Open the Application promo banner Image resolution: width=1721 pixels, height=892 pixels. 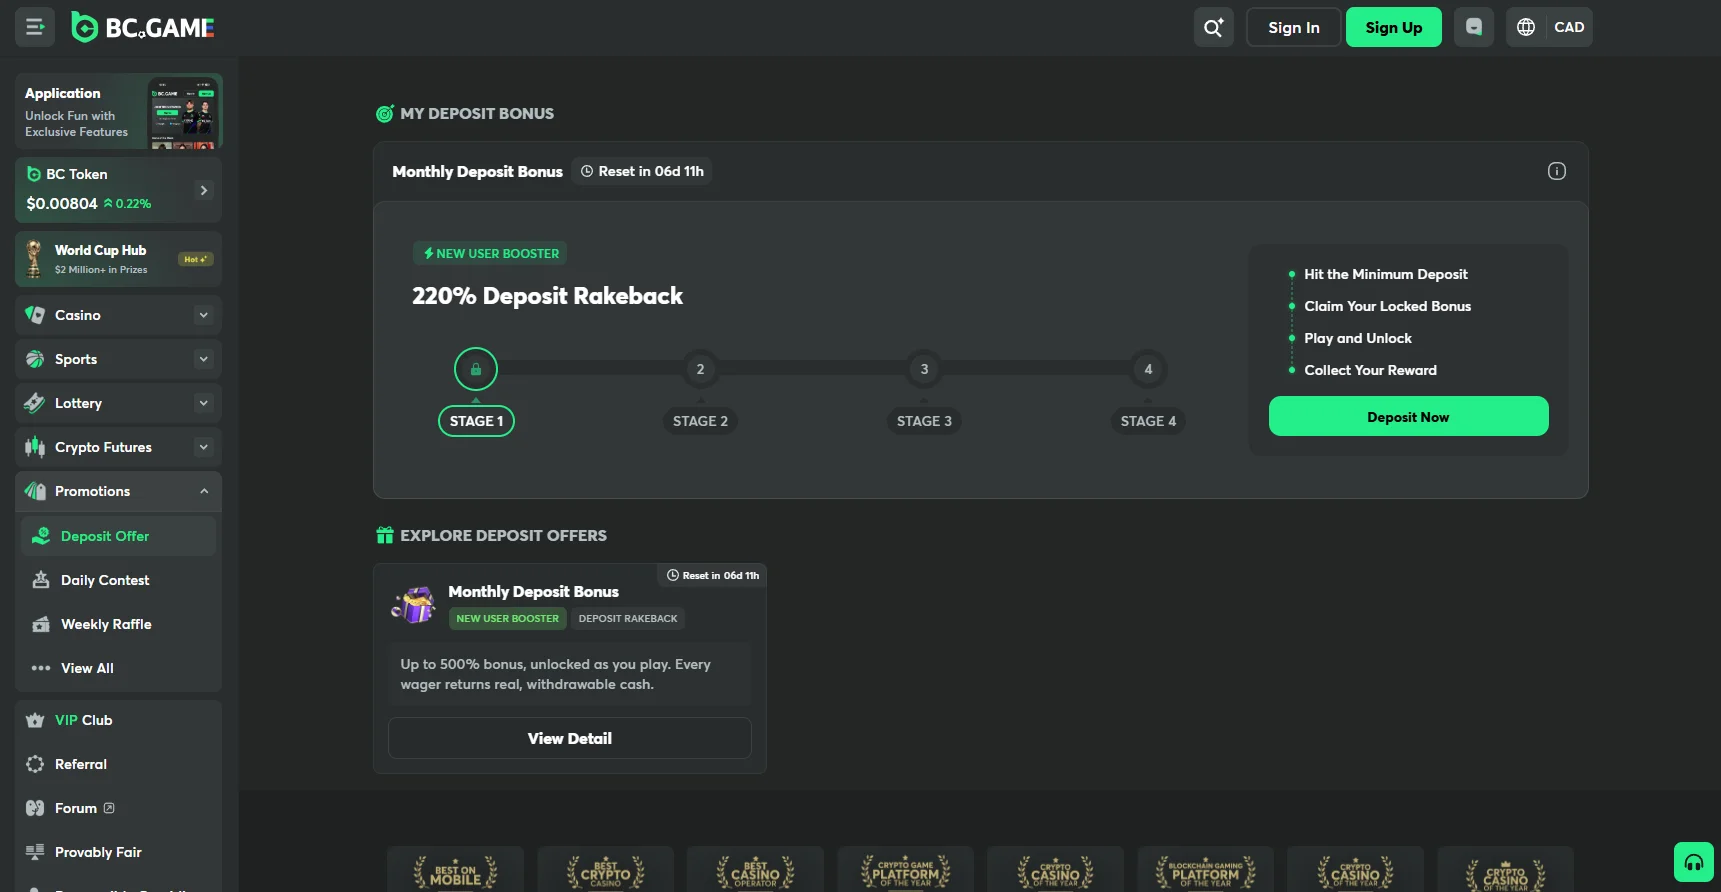click(118, 112)
